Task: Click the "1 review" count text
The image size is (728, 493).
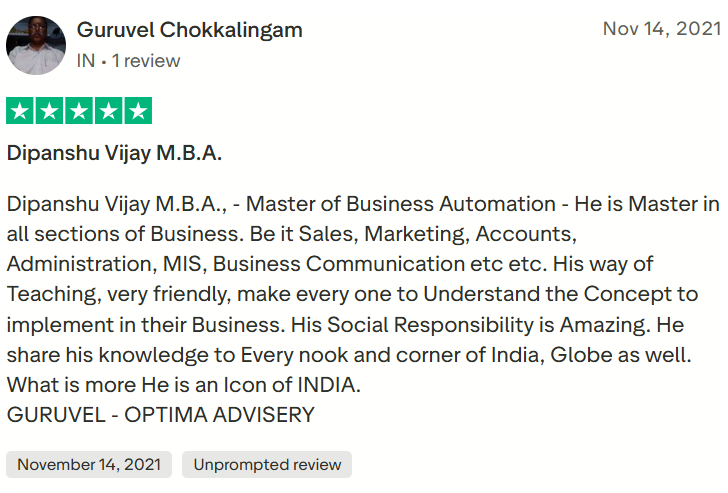Action: click(x=146, y=61)
